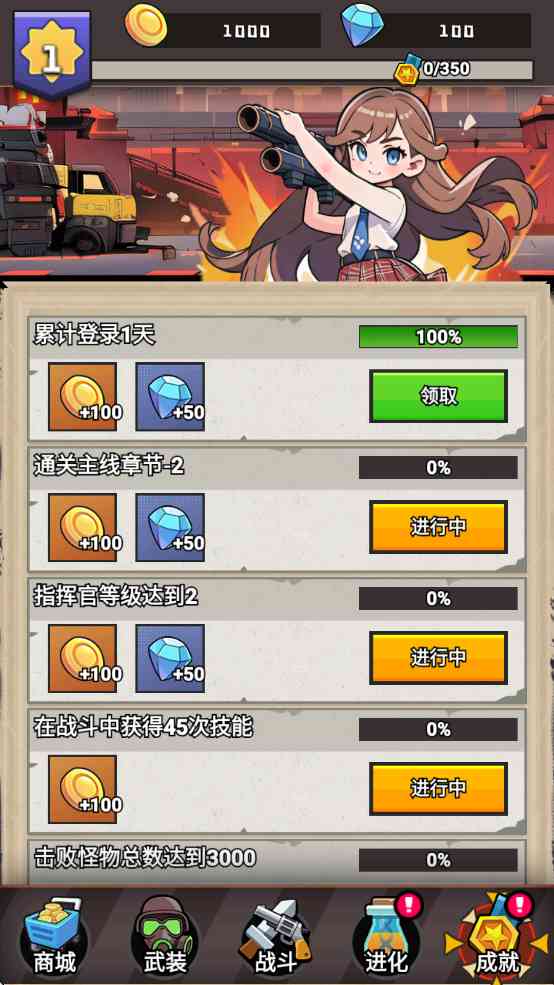Image resolution: width=554 pixels, height=985 pixels.
Task: Open the 进化 evolution potion tab
Action: pos(388,937)
